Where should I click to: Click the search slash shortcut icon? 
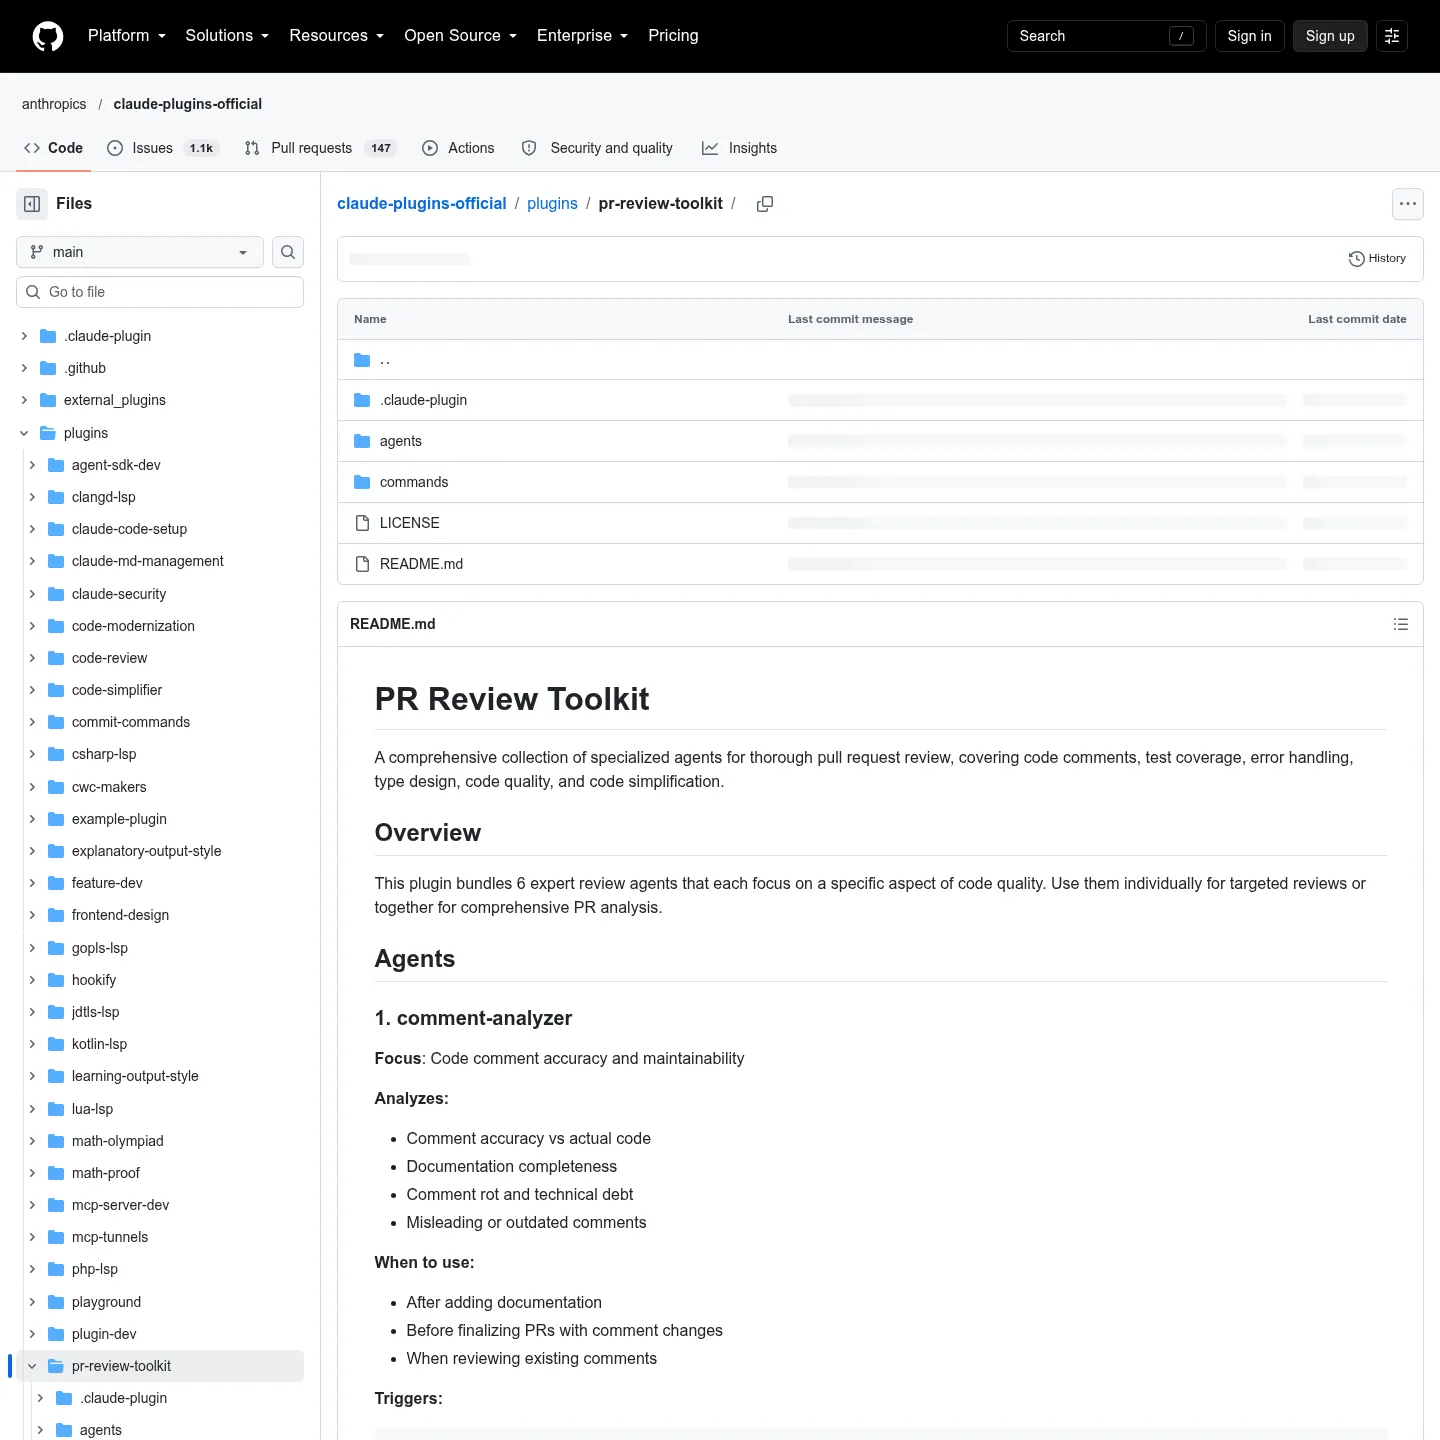[x=1181, y=36]
